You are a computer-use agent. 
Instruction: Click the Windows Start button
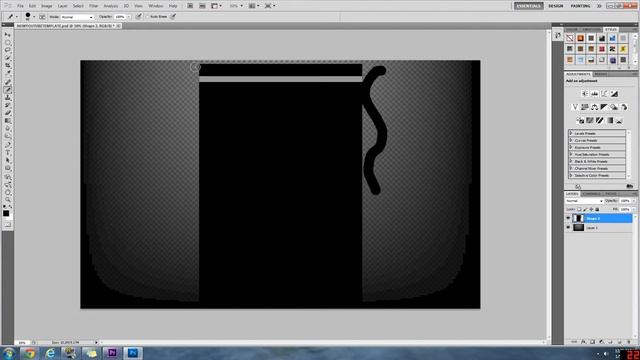pos(8,353)
